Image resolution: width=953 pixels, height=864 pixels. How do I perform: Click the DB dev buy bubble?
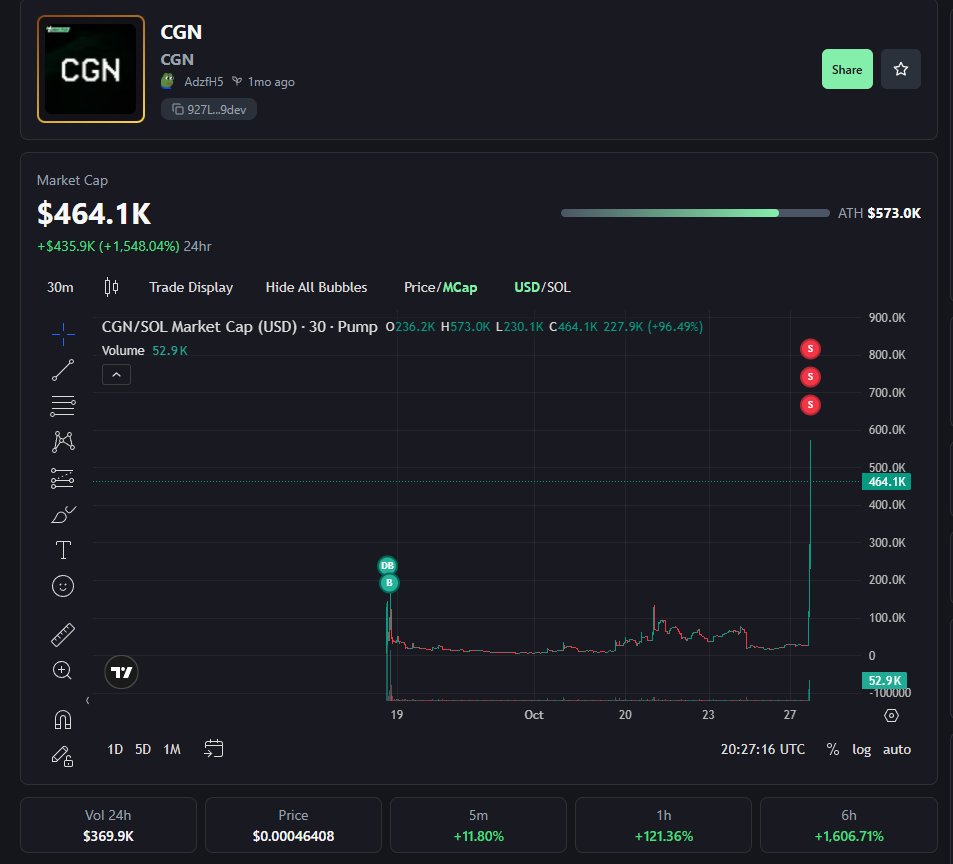387,566
